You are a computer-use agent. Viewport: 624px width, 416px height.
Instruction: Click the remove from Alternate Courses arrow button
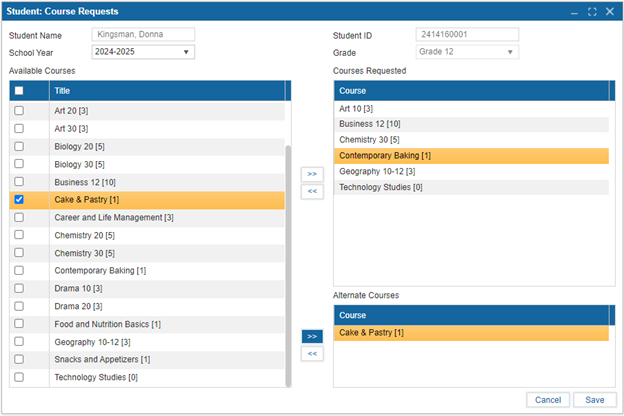point(312,353)
